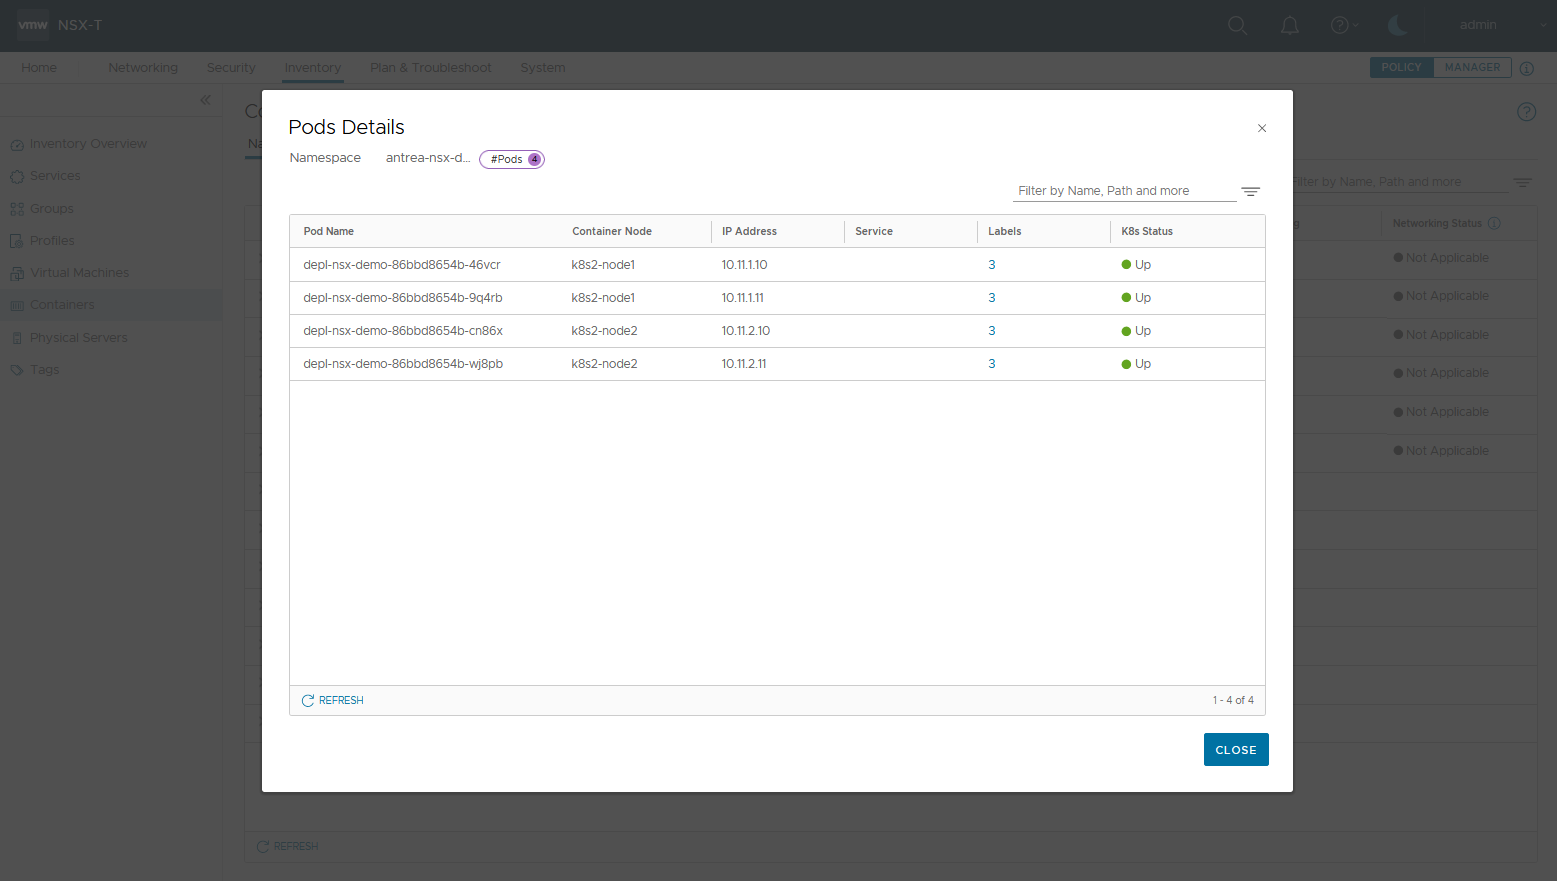Viewport: 1557px width, 881px height.
Task: Click info icon beside Networking Status header
Action: [1494, 223]
